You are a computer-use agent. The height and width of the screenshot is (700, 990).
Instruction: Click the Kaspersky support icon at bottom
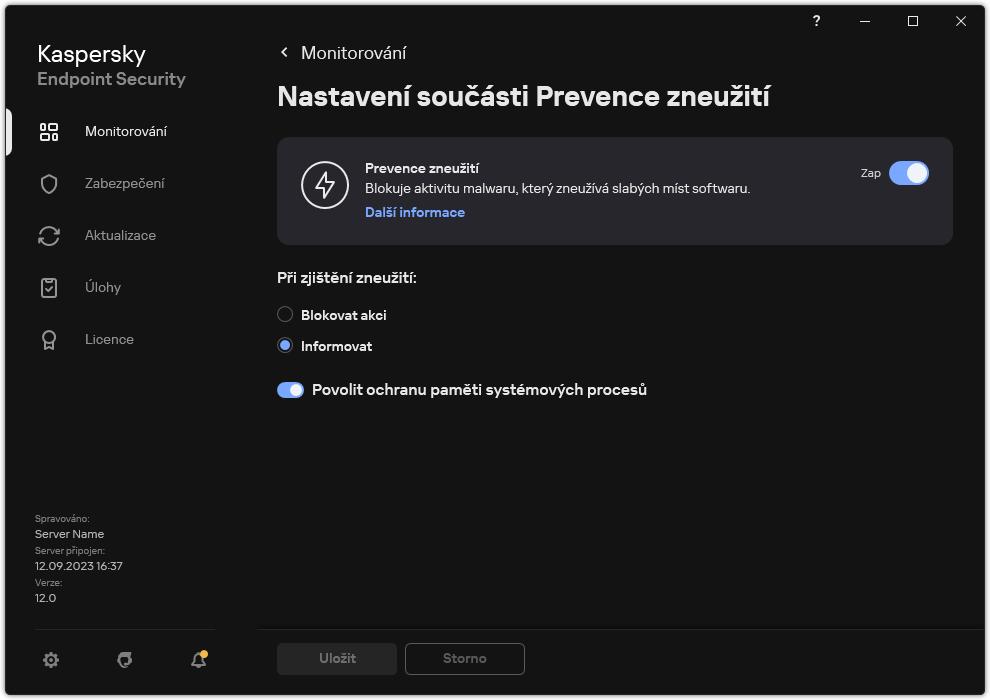tap(124, 660)
